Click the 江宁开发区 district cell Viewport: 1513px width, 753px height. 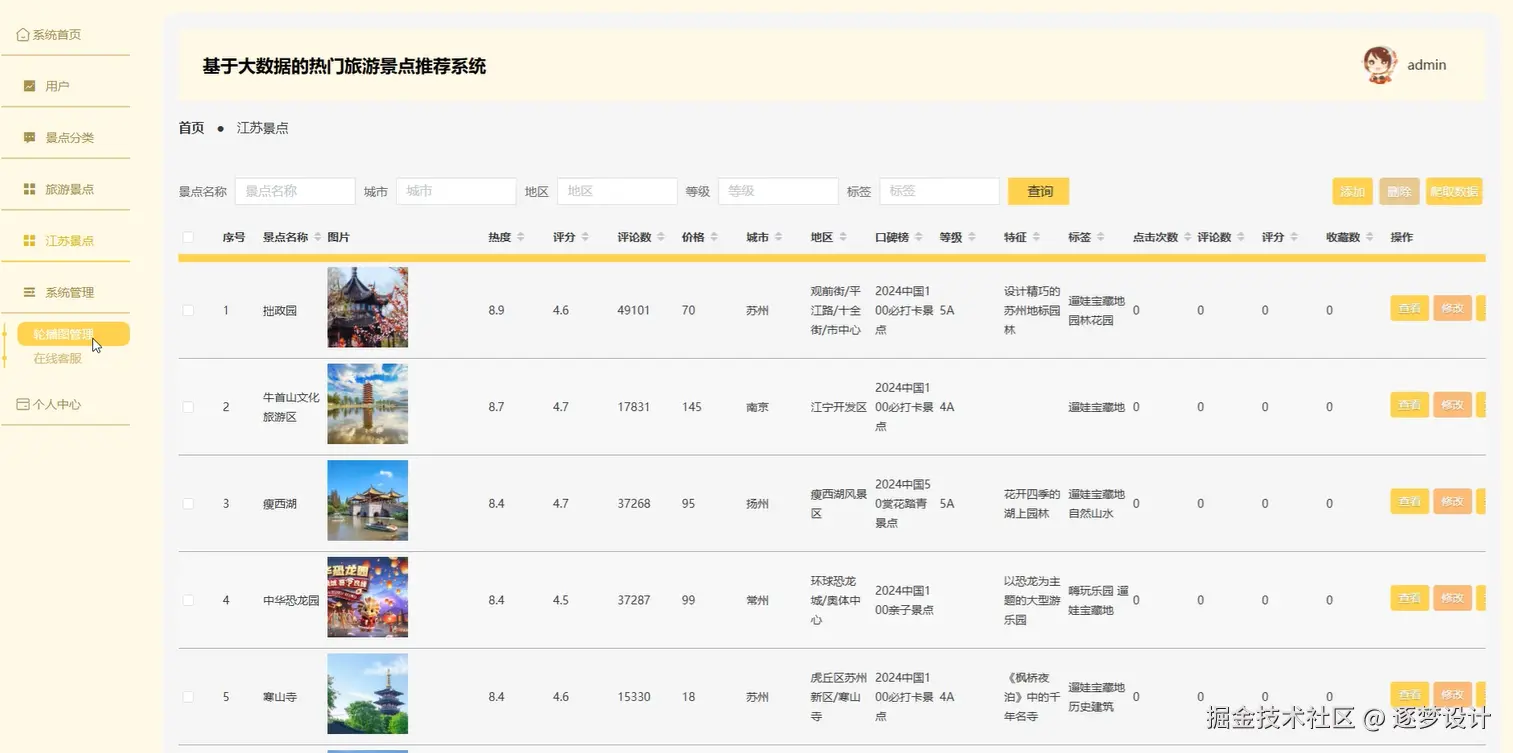pos(838,407)
